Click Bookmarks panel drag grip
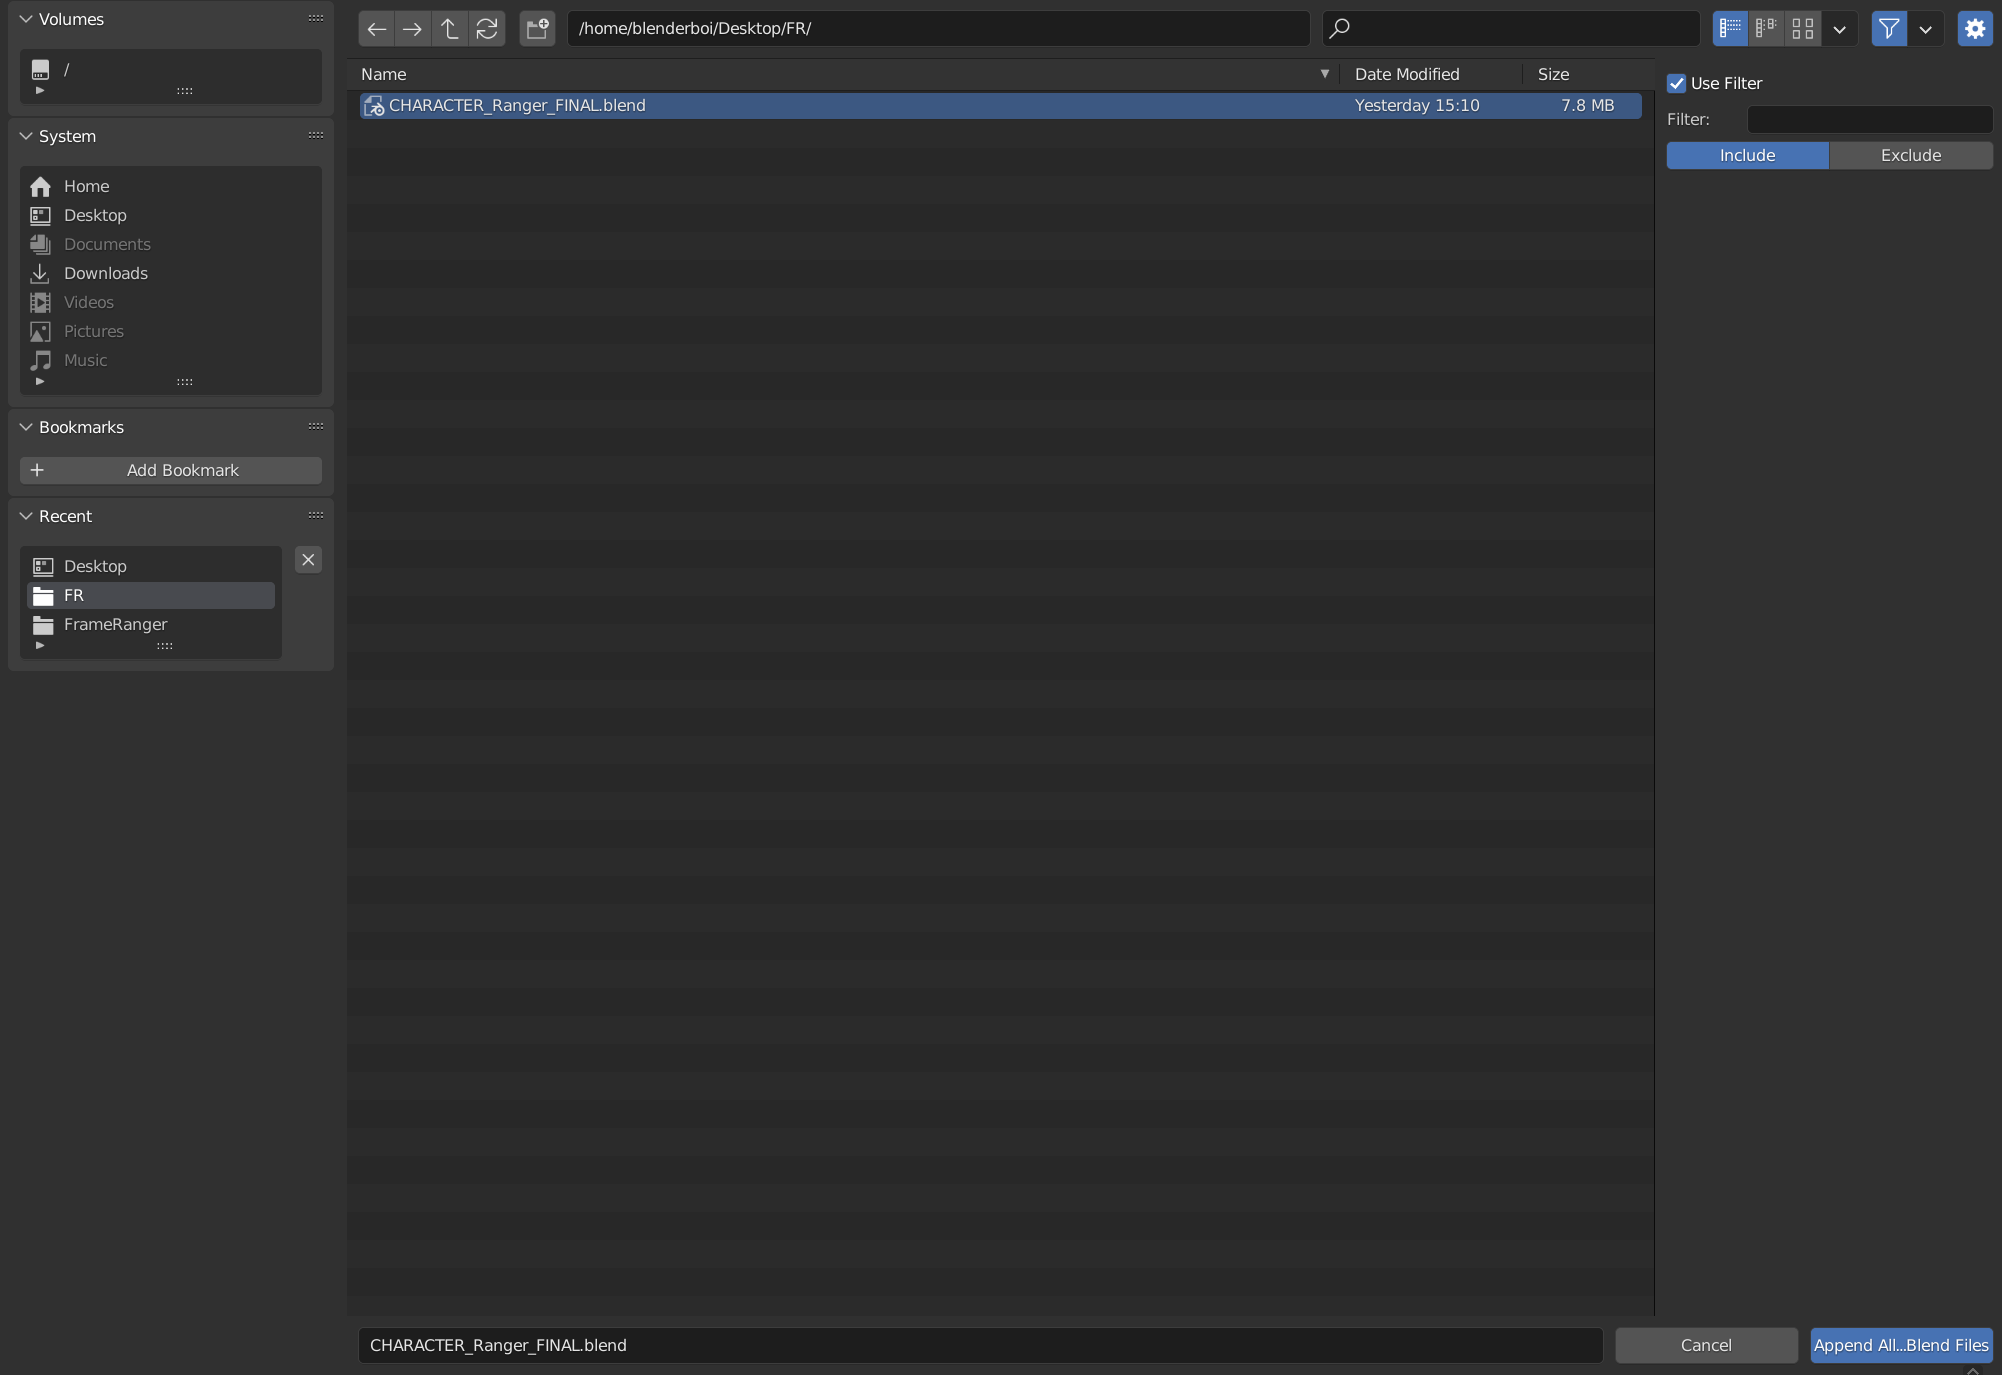 pos(316,427)
